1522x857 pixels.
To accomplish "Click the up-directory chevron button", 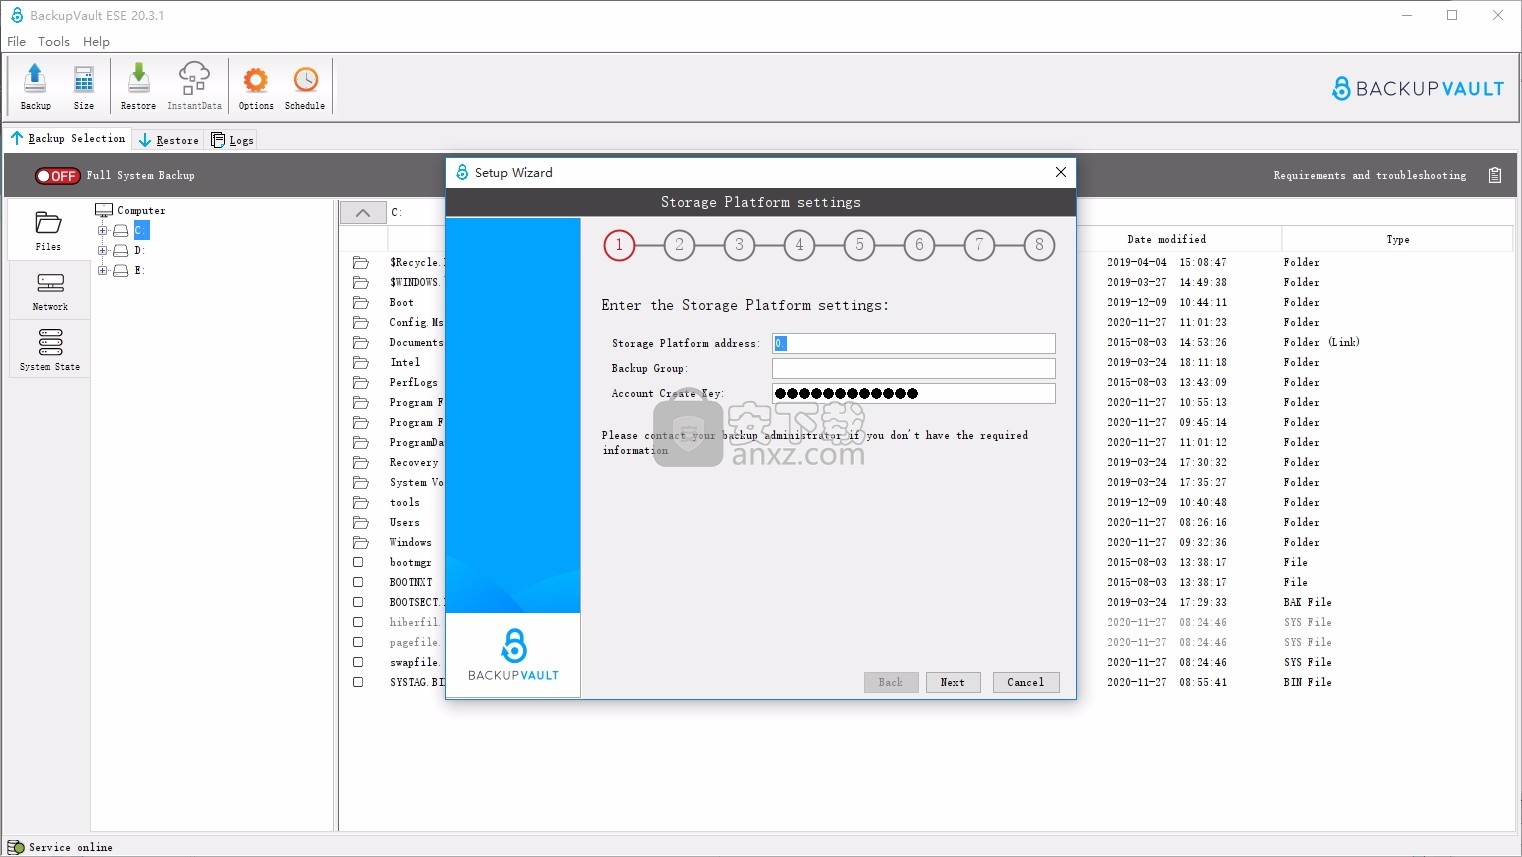I will point(363,212).
